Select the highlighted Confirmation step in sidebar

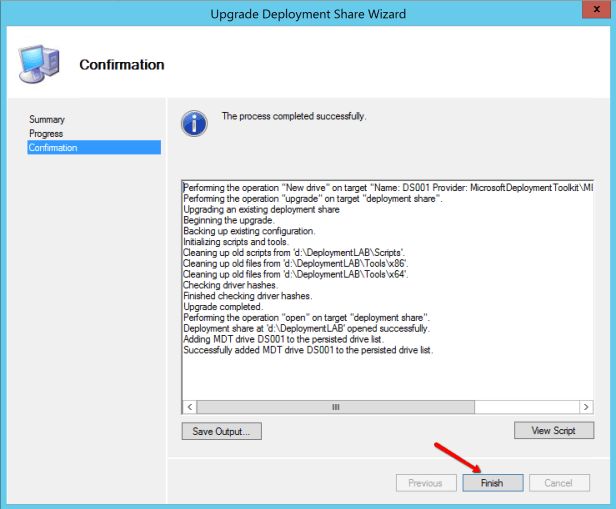click(x=53, y=148)
